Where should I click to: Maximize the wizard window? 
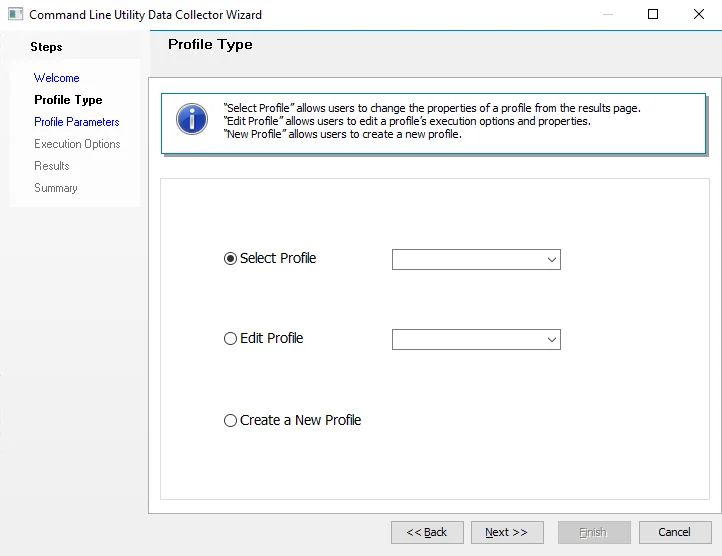point(653,14)
